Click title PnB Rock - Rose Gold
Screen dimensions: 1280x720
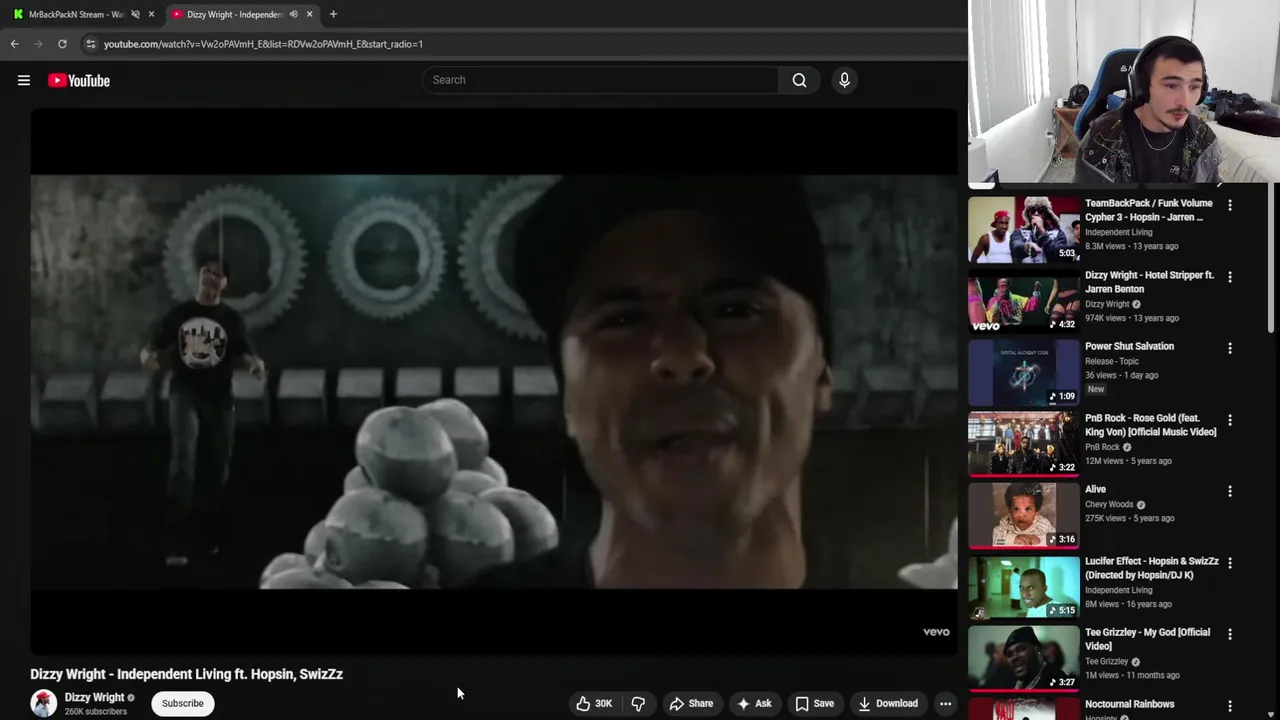coord(1151,425)
